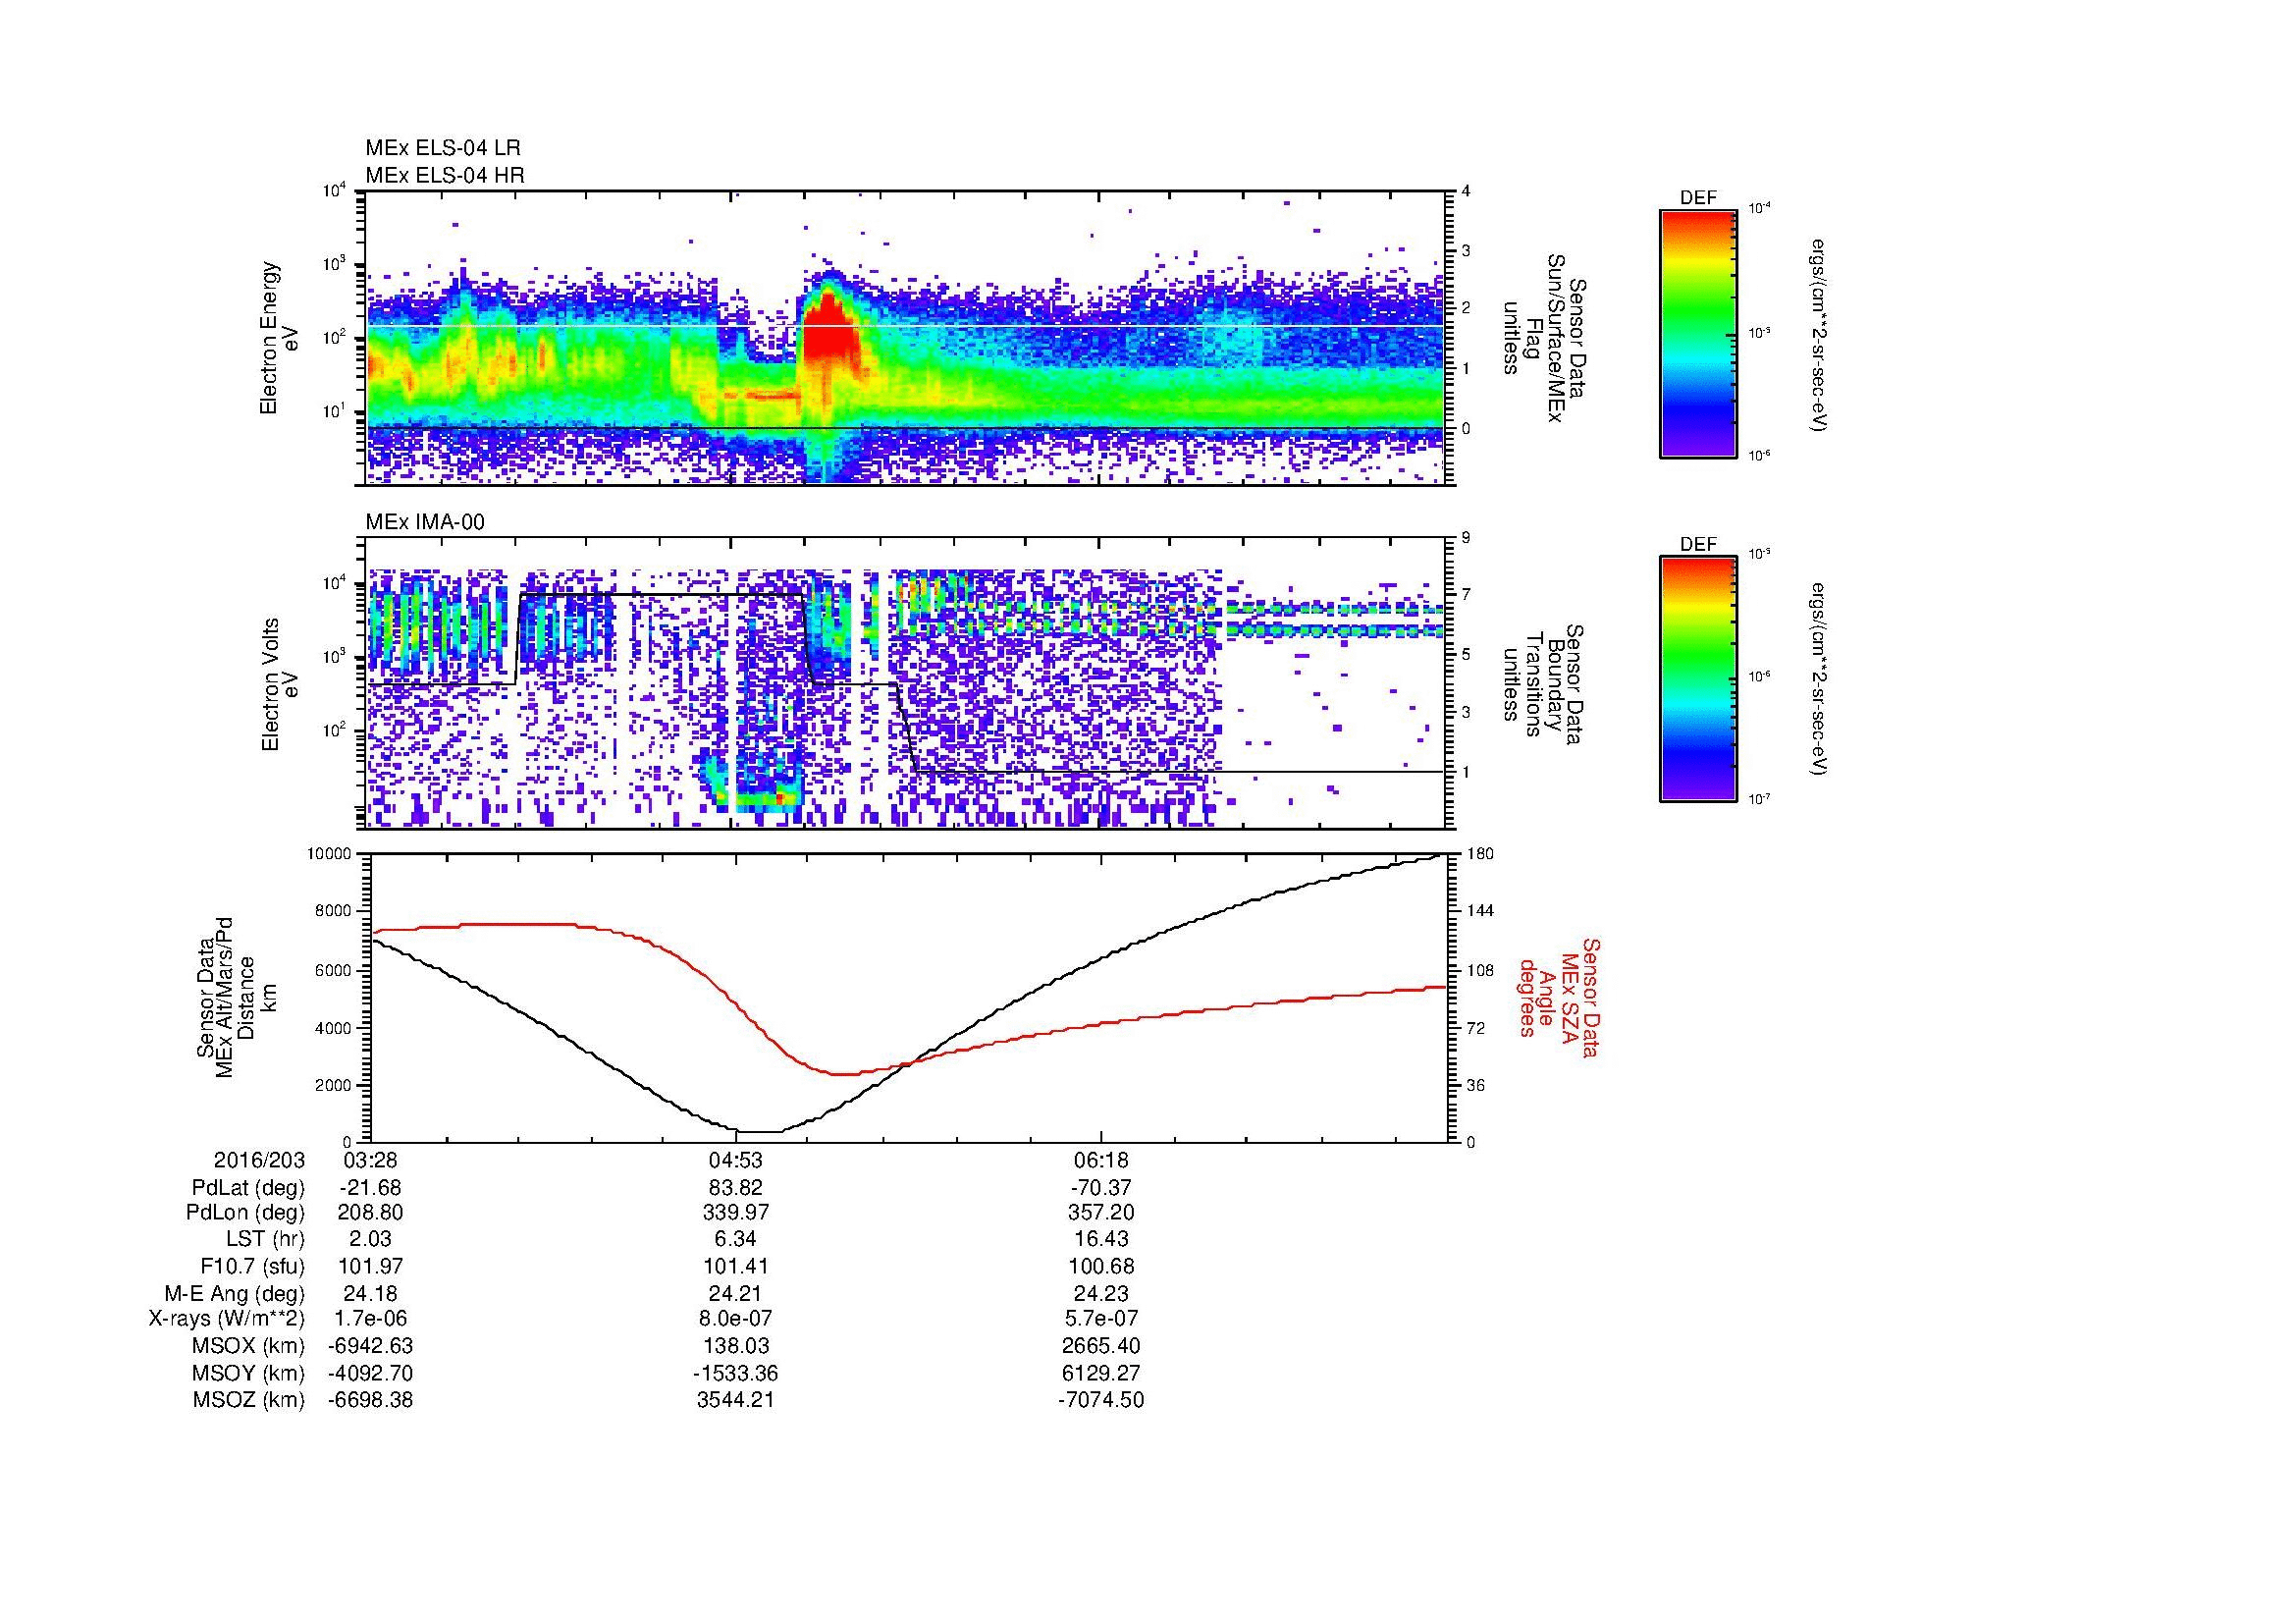Click the MSOZ value '-7074.50'
The width and height of the screenshot is (2296, 1623).
click(1101, 1400)
